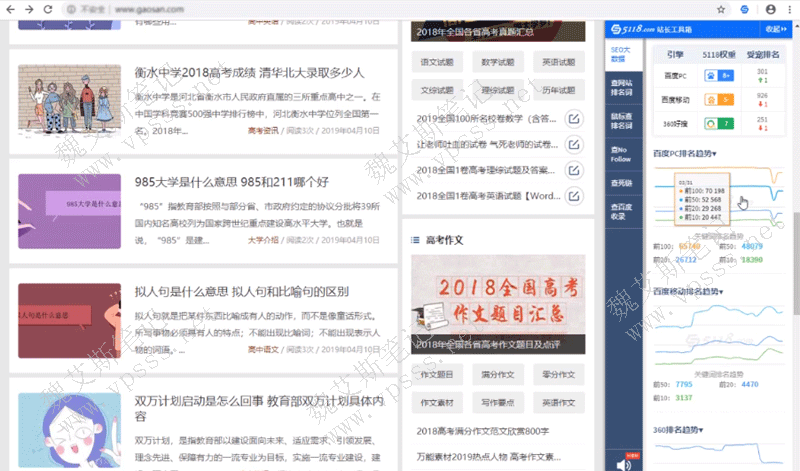800x471 pixels.
Task: Click the 作文题目 tag button
Action: pos(437,375)
